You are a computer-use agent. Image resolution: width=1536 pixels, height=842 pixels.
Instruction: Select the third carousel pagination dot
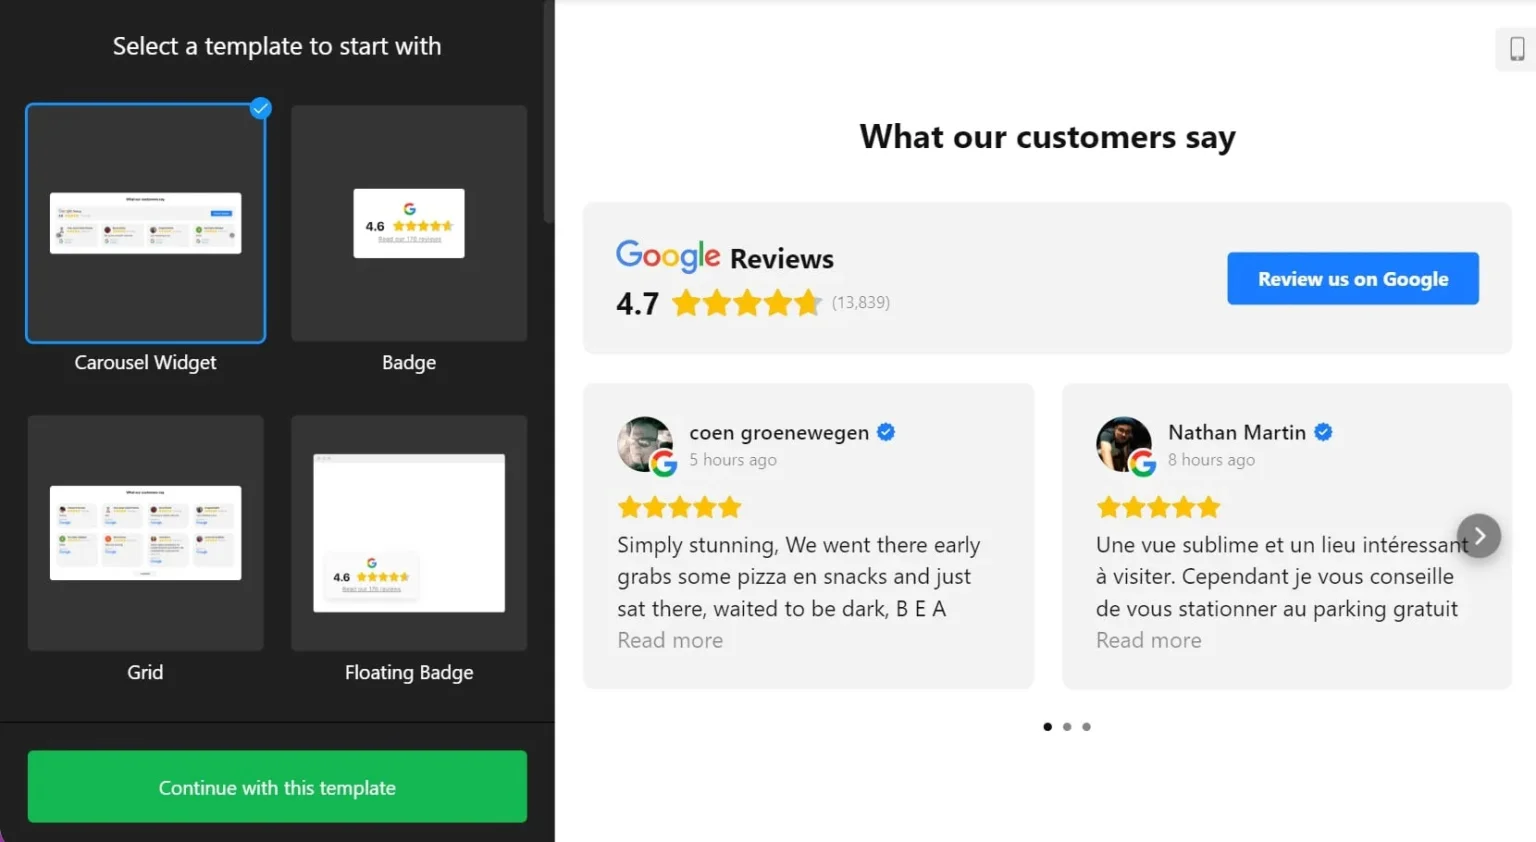(x=1086, y=727)
